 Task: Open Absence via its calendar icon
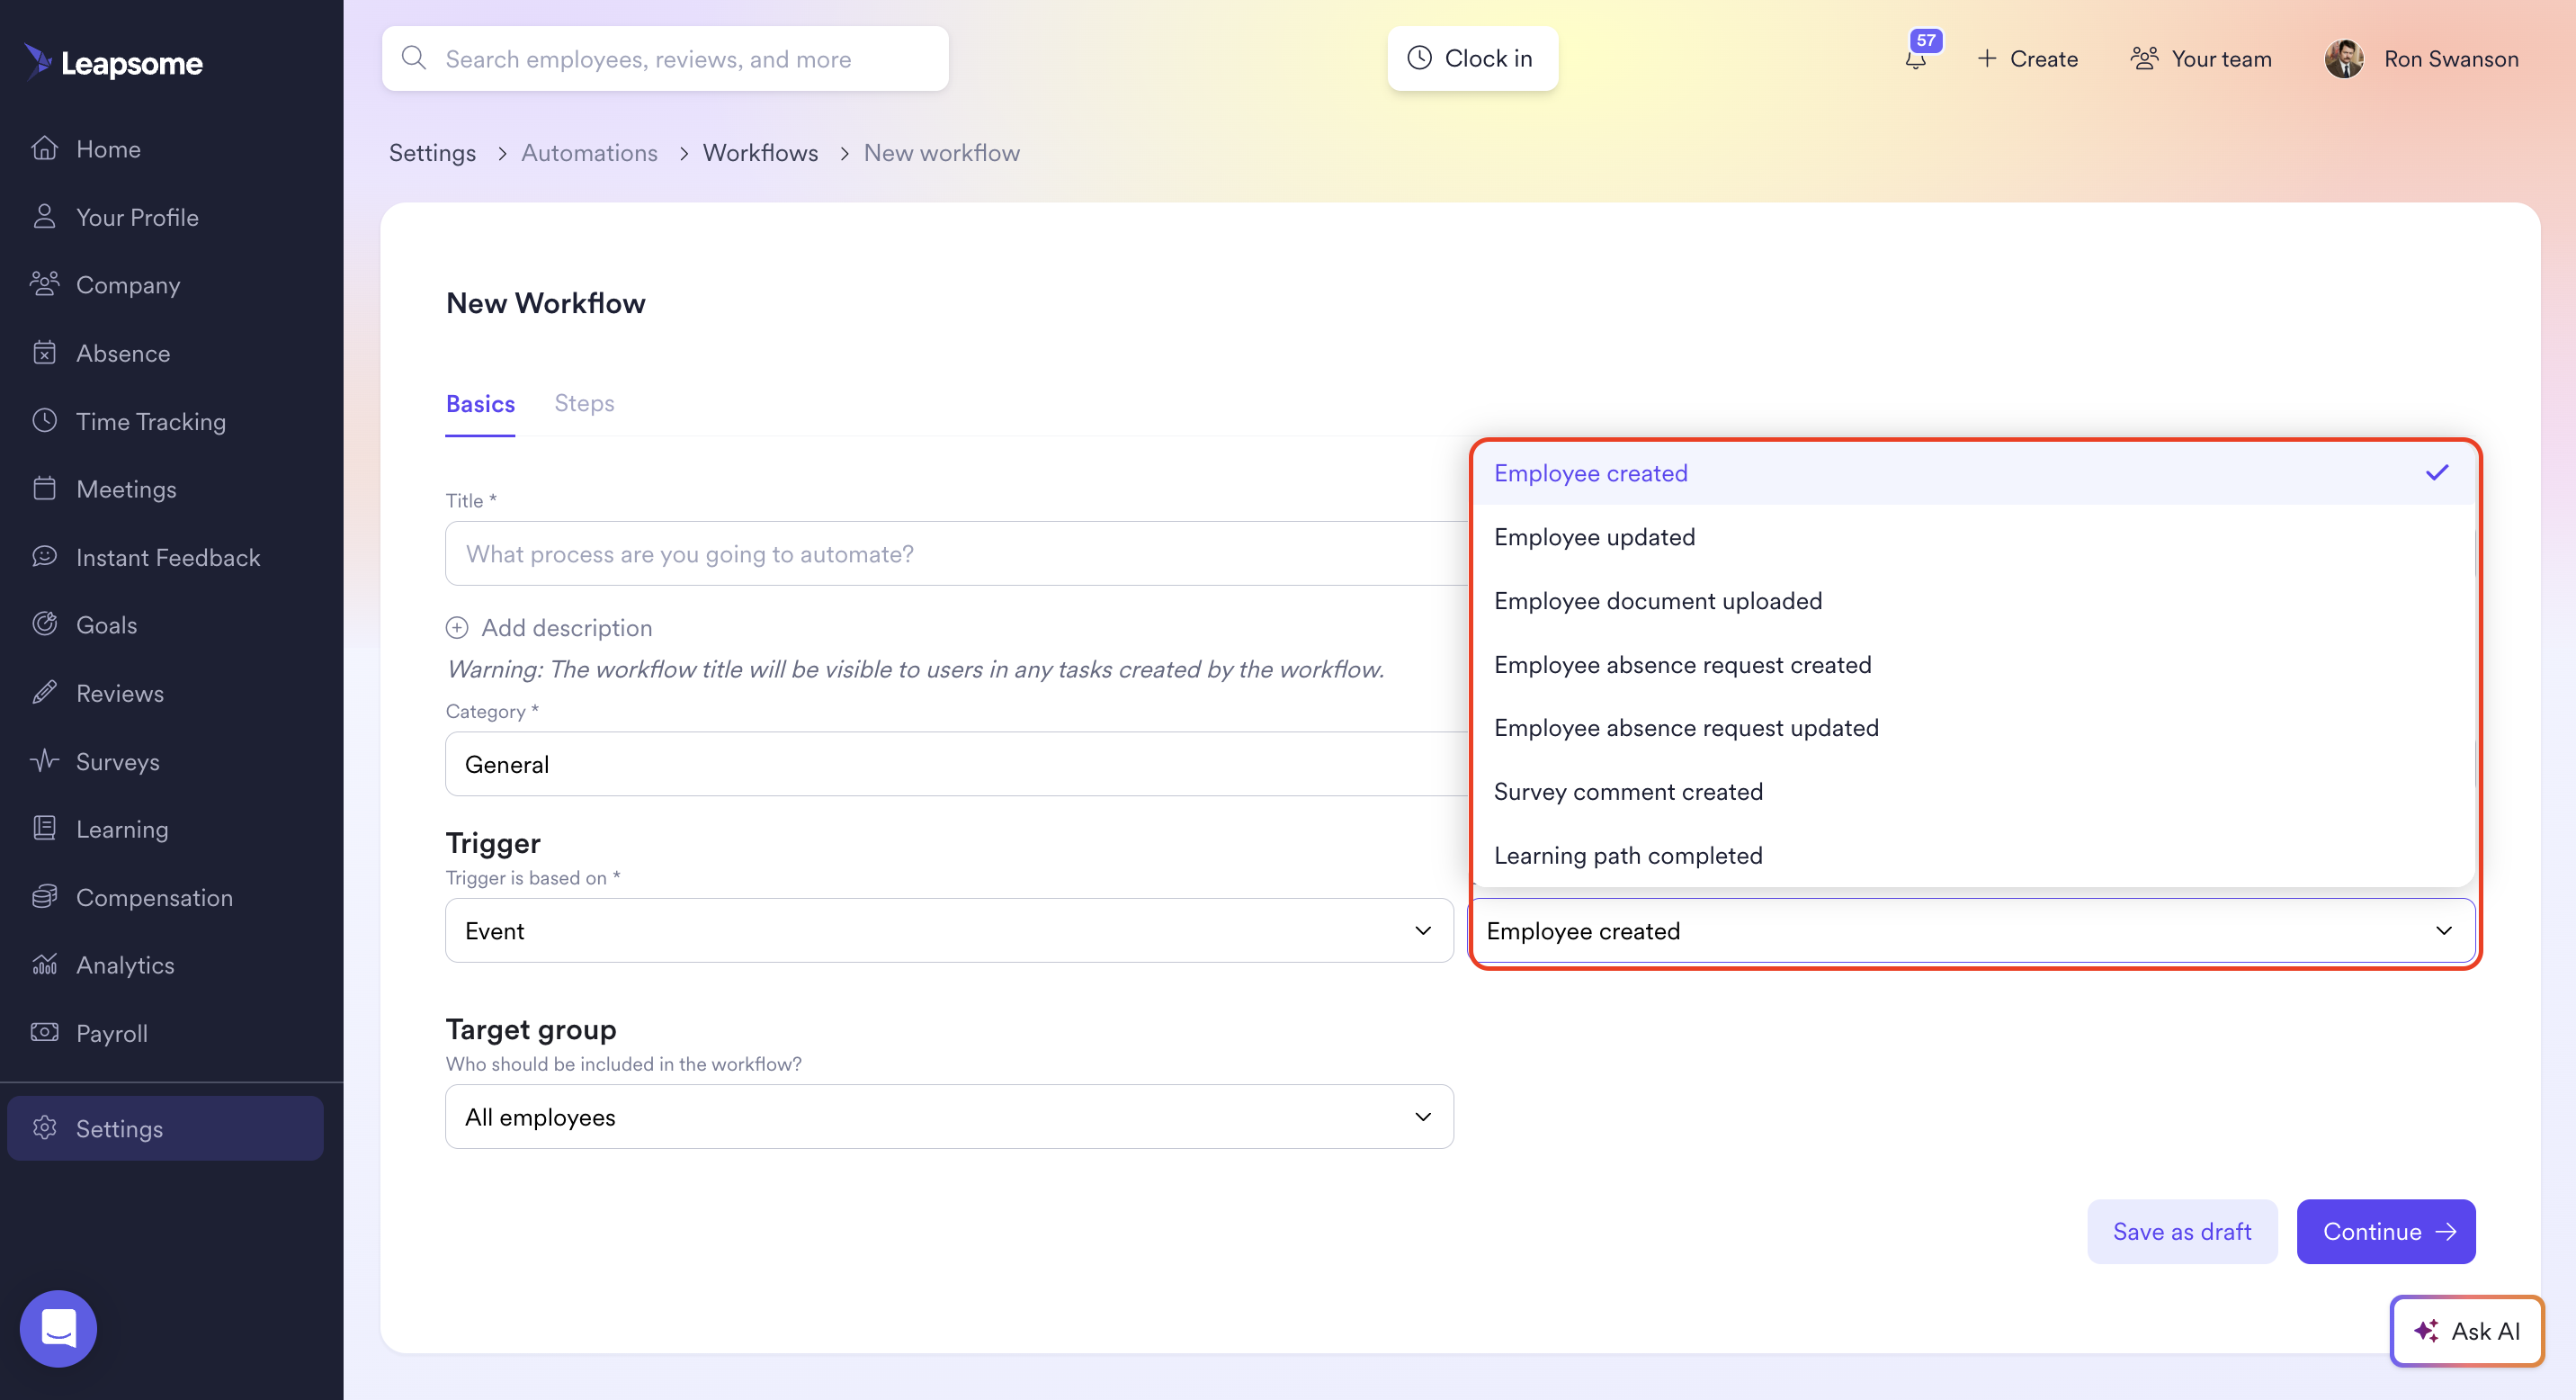44,352
